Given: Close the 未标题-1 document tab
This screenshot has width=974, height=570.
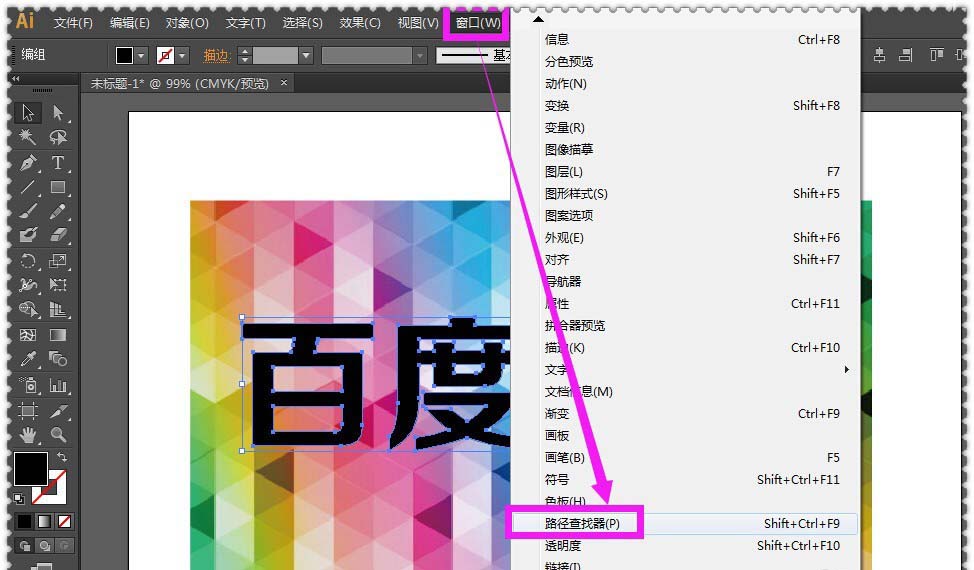Looking at the screenshot, I should pyautogui.click(x=284, y=83).
